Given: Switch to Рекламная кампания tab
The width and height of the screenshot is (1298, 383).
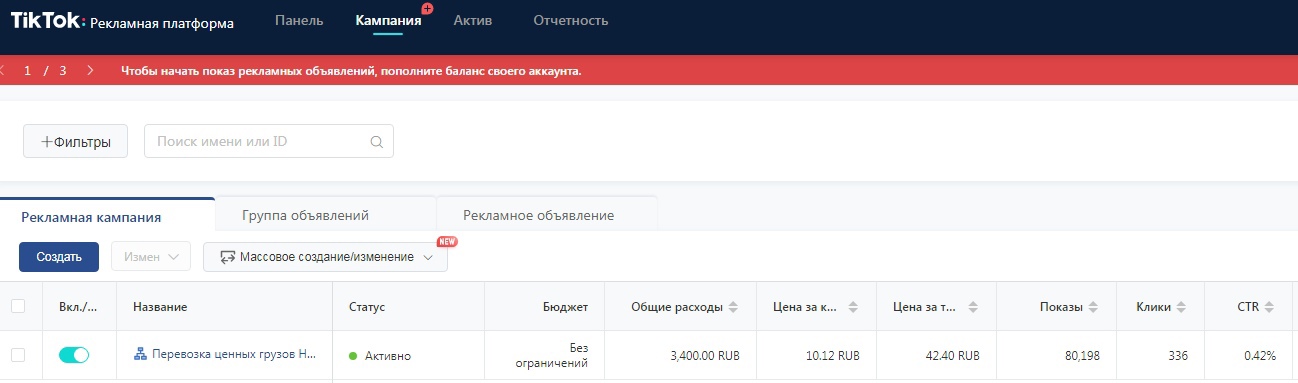Looking at the screenshot, I should point(107,215).
